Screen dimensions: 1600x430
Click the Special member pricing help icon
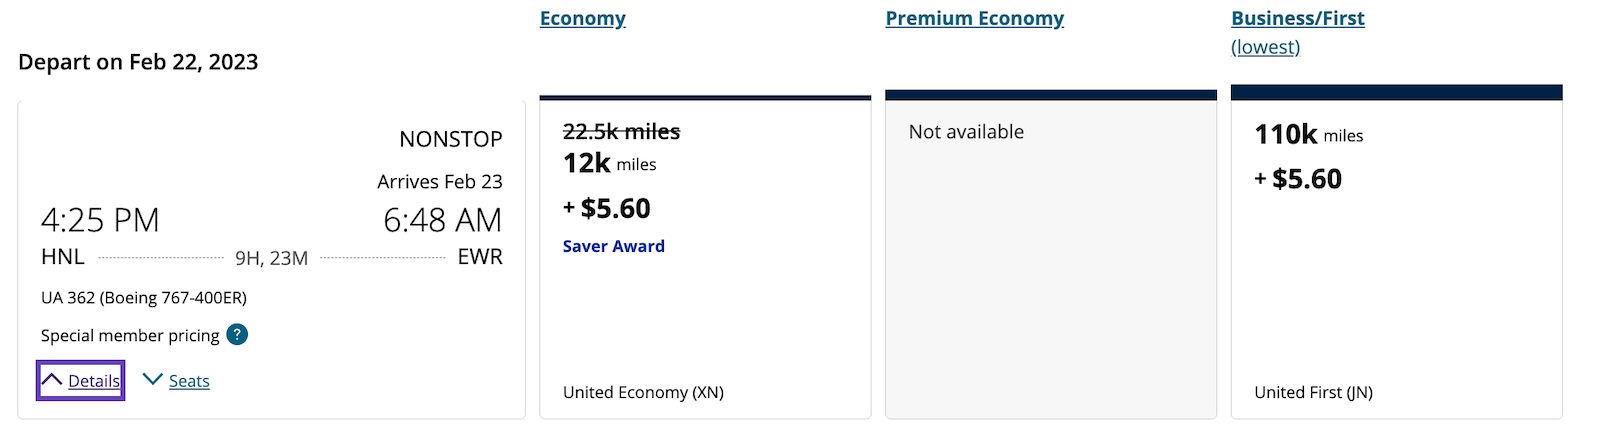(x=237, y=335)
